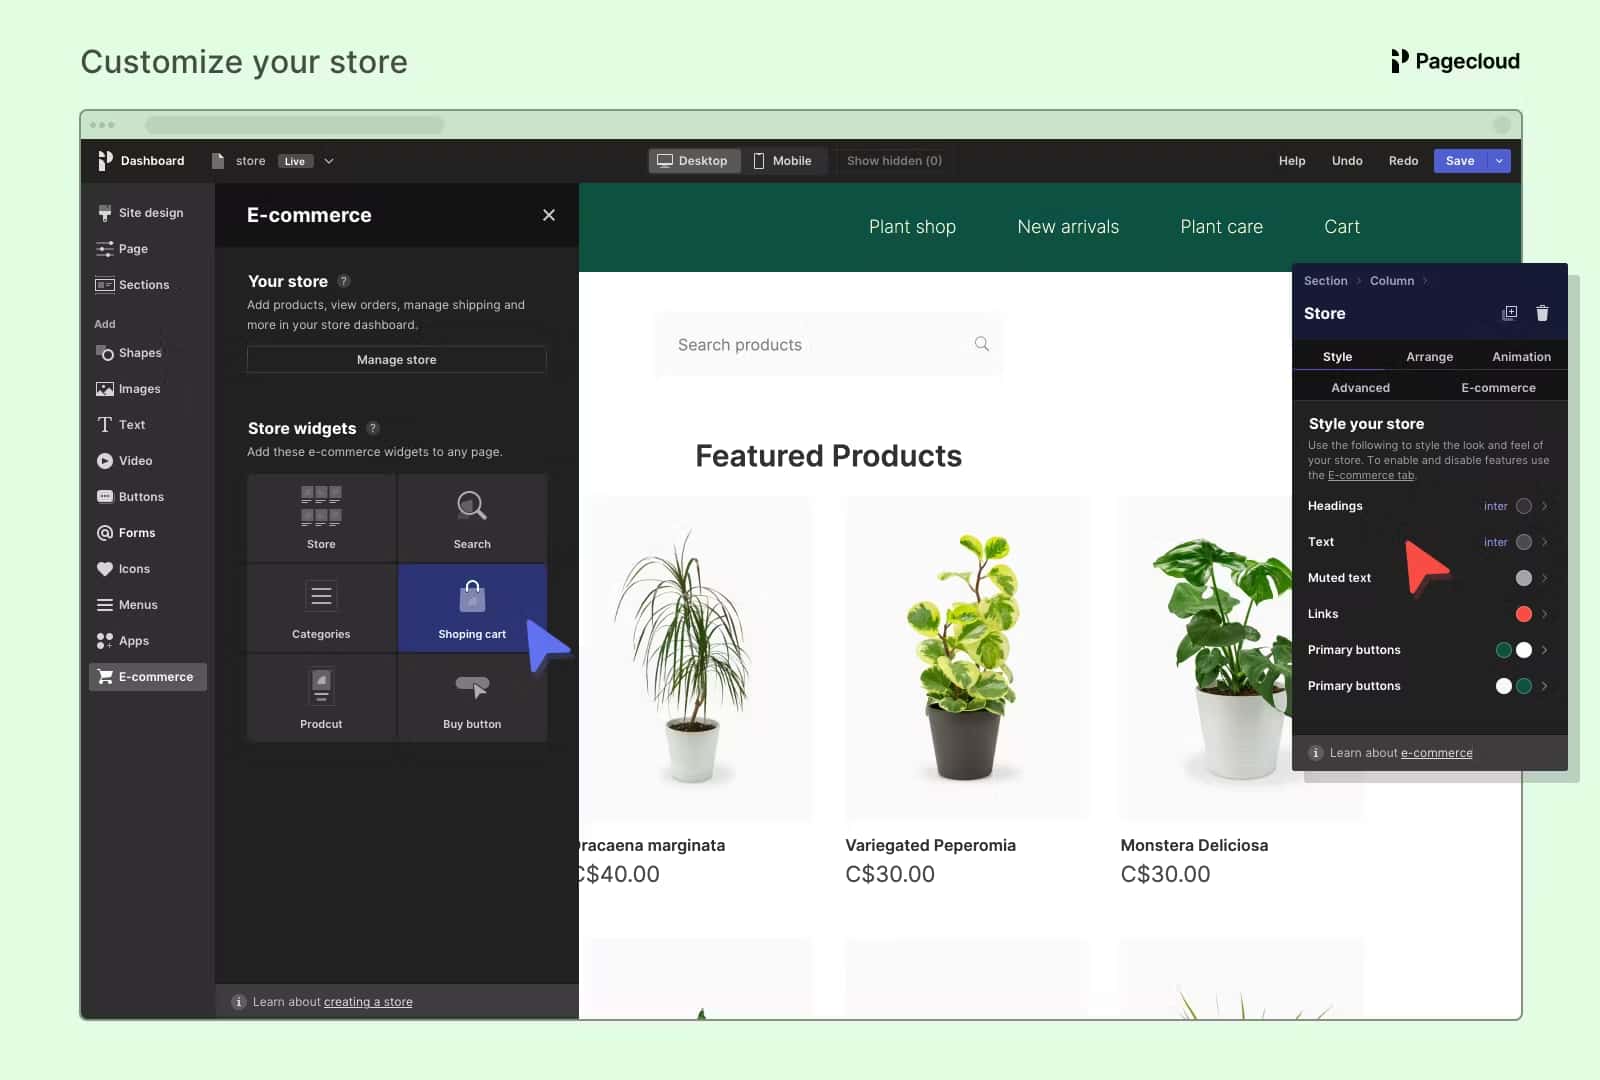The image size is (1600, 1080).
Task: Add a Shapes element
Action: 129,353
